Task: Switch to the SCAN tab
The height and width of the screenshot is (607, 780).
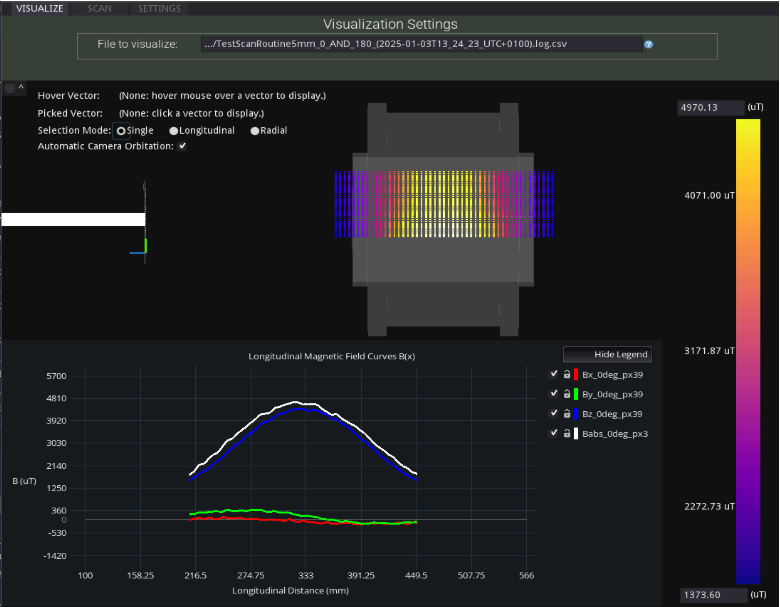Action: coord(100,8)
